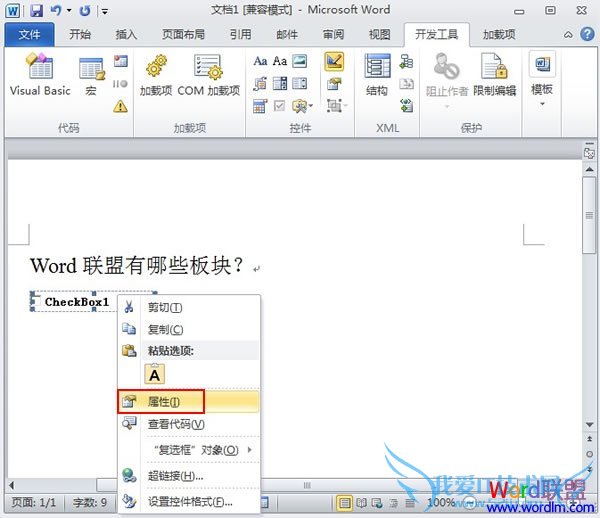Save document from Quick Access Toolbar
This screenshot has height=518, width=600.
coord(36,11)
